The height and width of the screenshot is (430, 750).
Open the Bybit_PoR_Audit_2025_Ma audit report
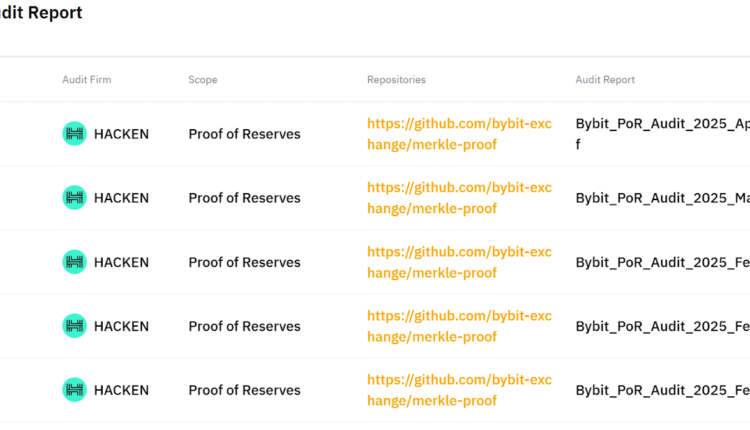662,198
